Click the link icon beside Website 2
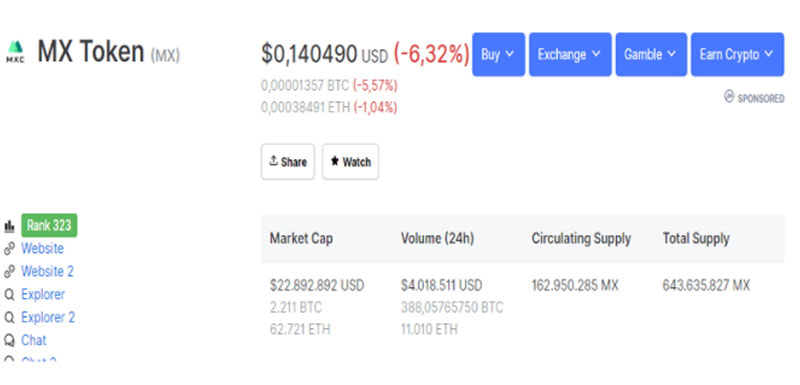Image resolution: width=800 pixels, height=385 pixels. [9, 272]
